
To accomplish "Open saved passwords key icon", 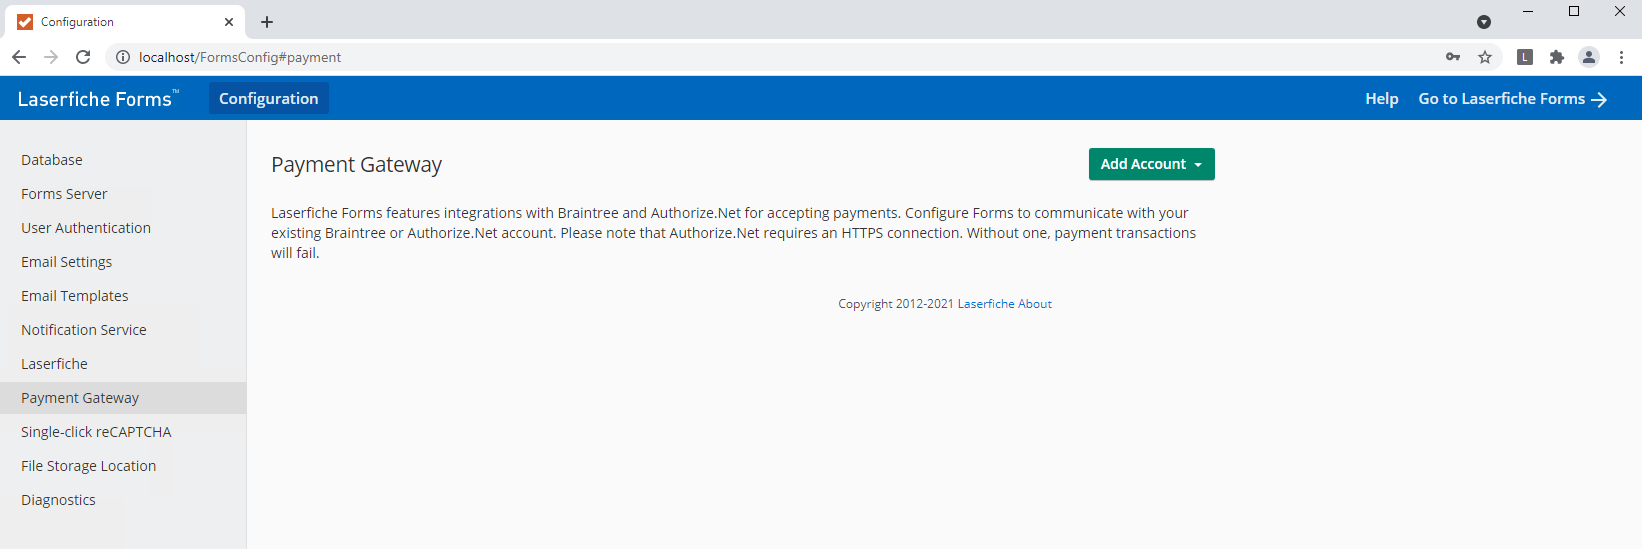I will coord(1453,57).
